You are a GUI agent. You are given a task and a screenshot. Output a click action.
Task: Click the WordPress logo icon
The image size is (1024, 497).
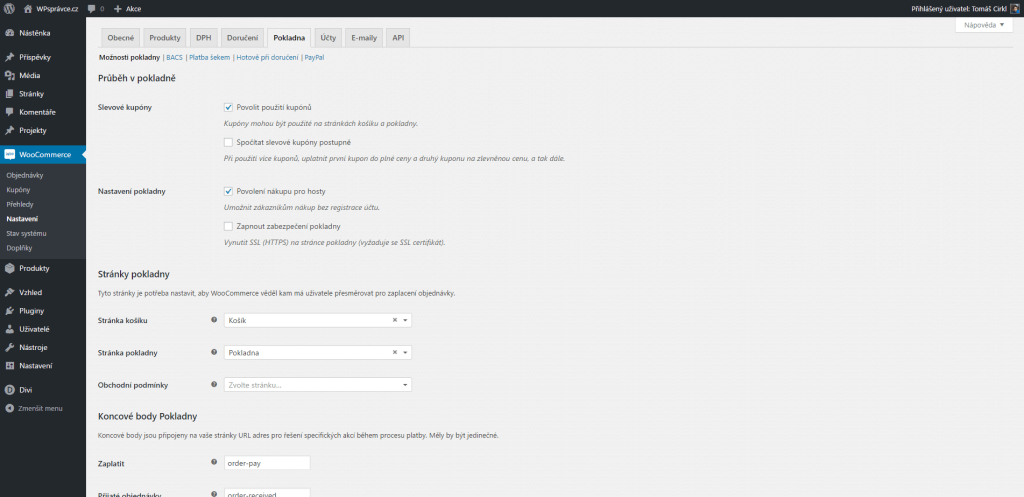(x=9, y=9)
